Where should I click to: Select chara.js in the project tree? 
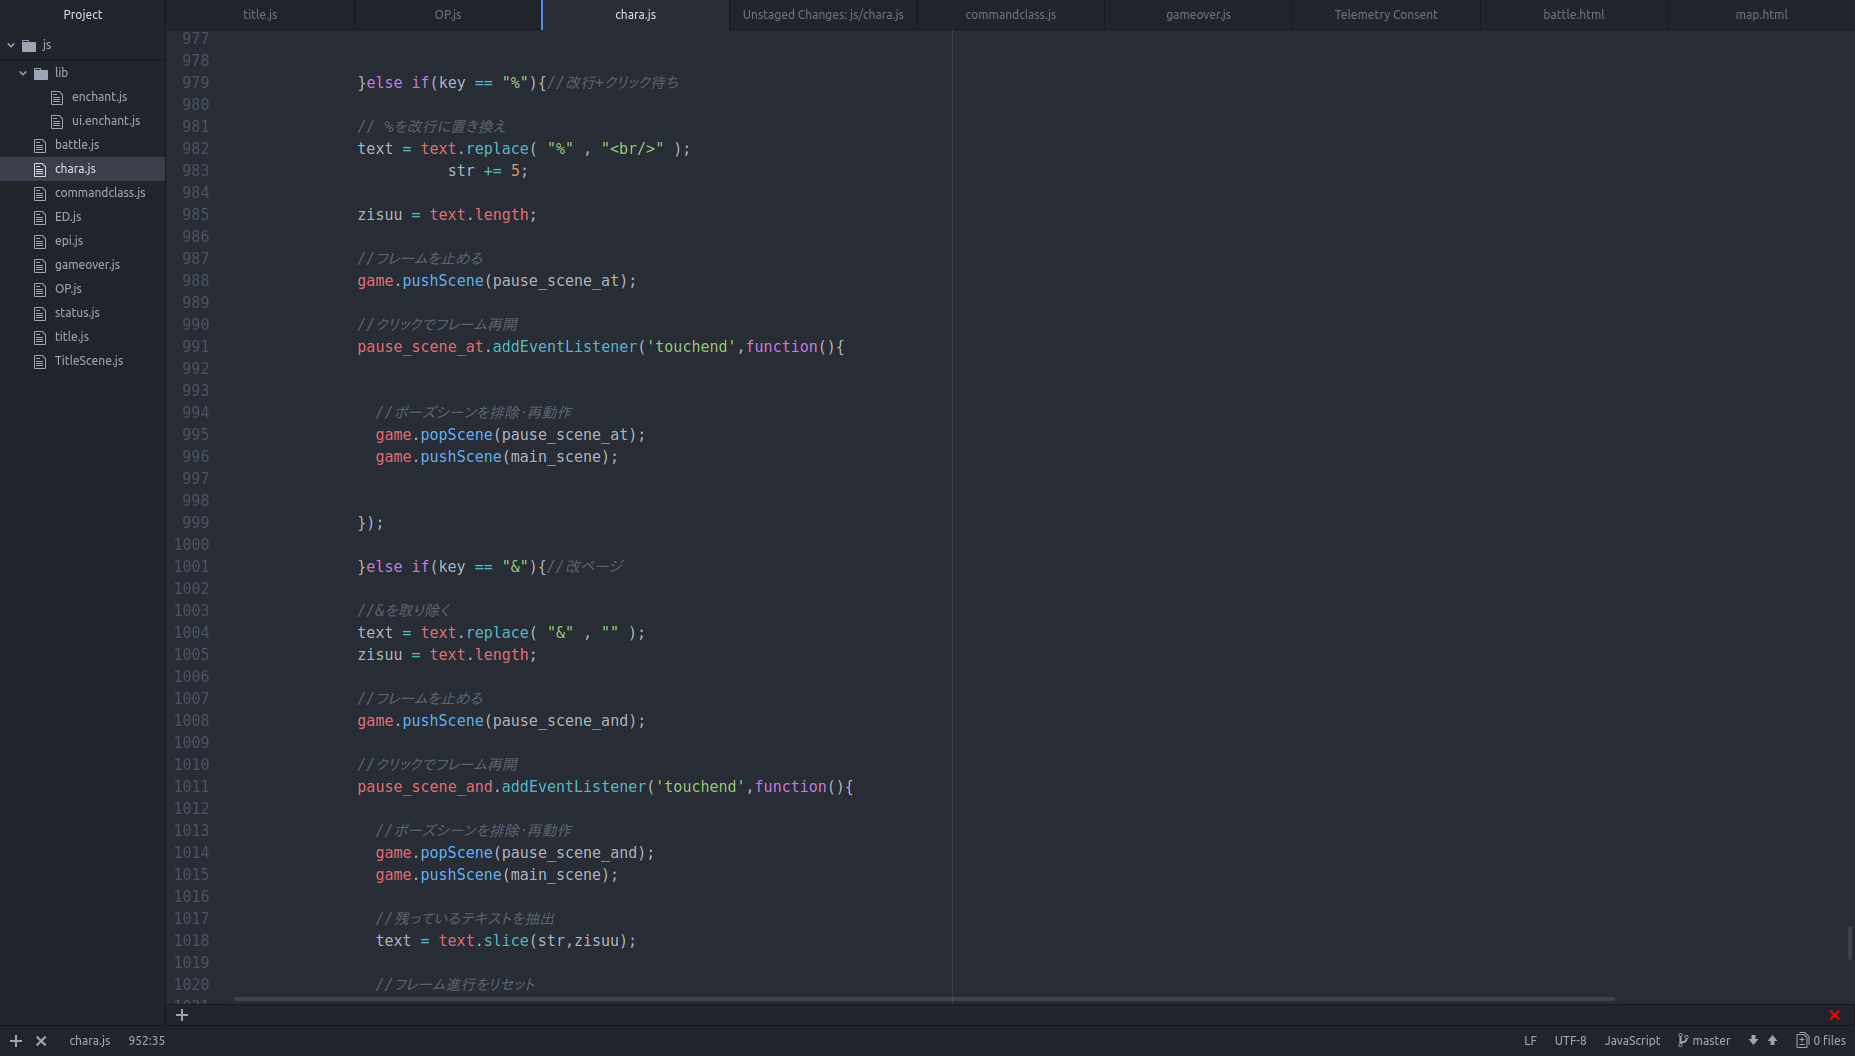click(75, 169)
